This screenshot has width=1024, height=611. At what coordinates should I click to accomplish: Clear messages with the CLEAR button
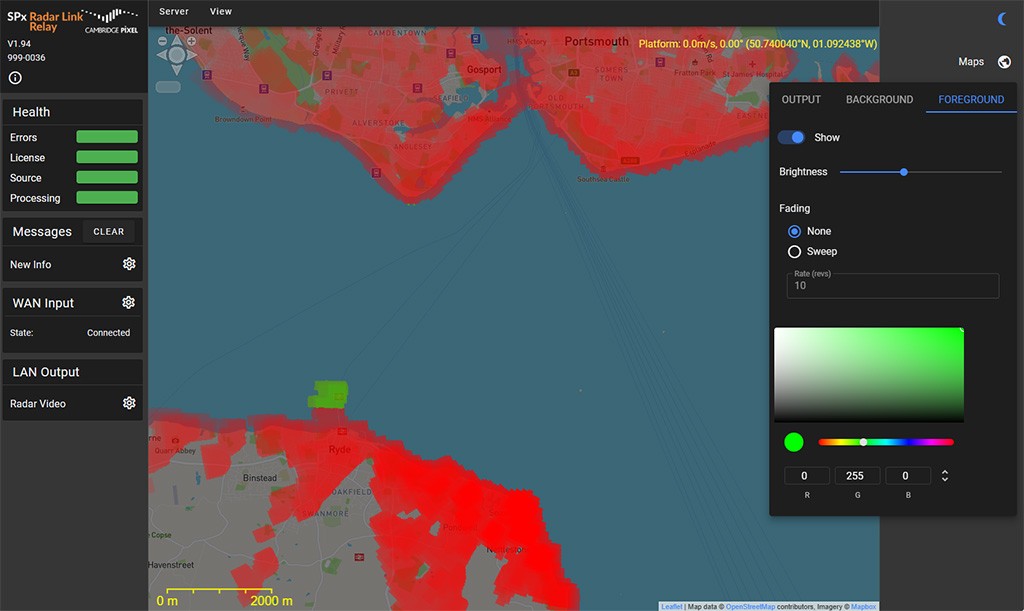[108, 231]
